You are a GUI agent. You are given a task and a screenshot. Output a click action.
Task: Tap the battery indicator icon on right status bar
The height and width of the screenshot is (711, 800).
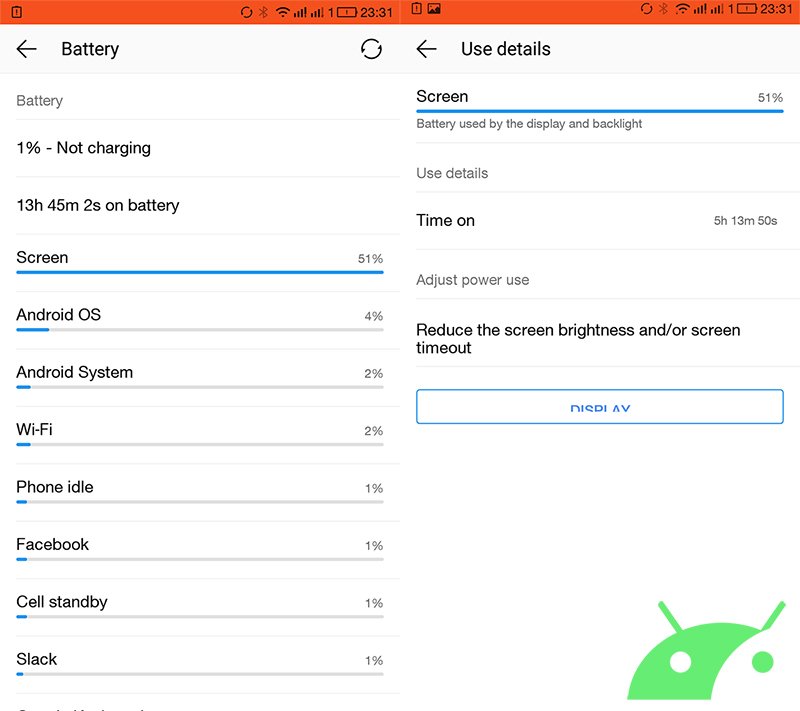pos(746,9)
